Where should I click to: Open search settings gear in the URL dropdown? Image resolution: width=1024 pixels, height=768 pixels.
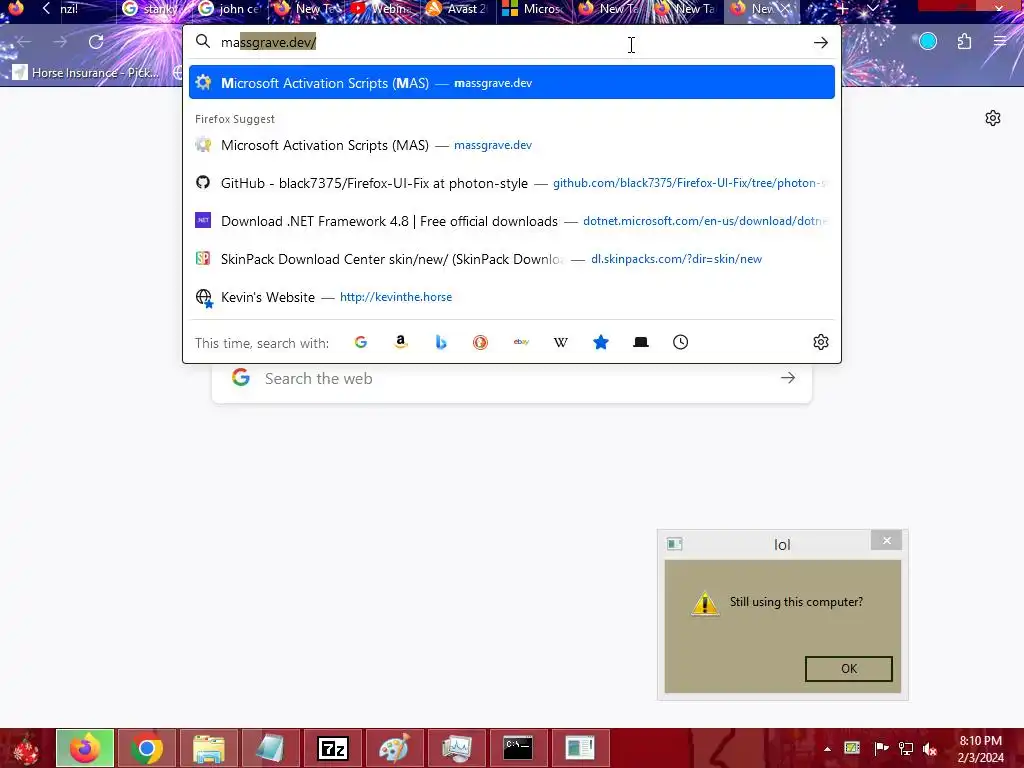(x=821, y=342)
